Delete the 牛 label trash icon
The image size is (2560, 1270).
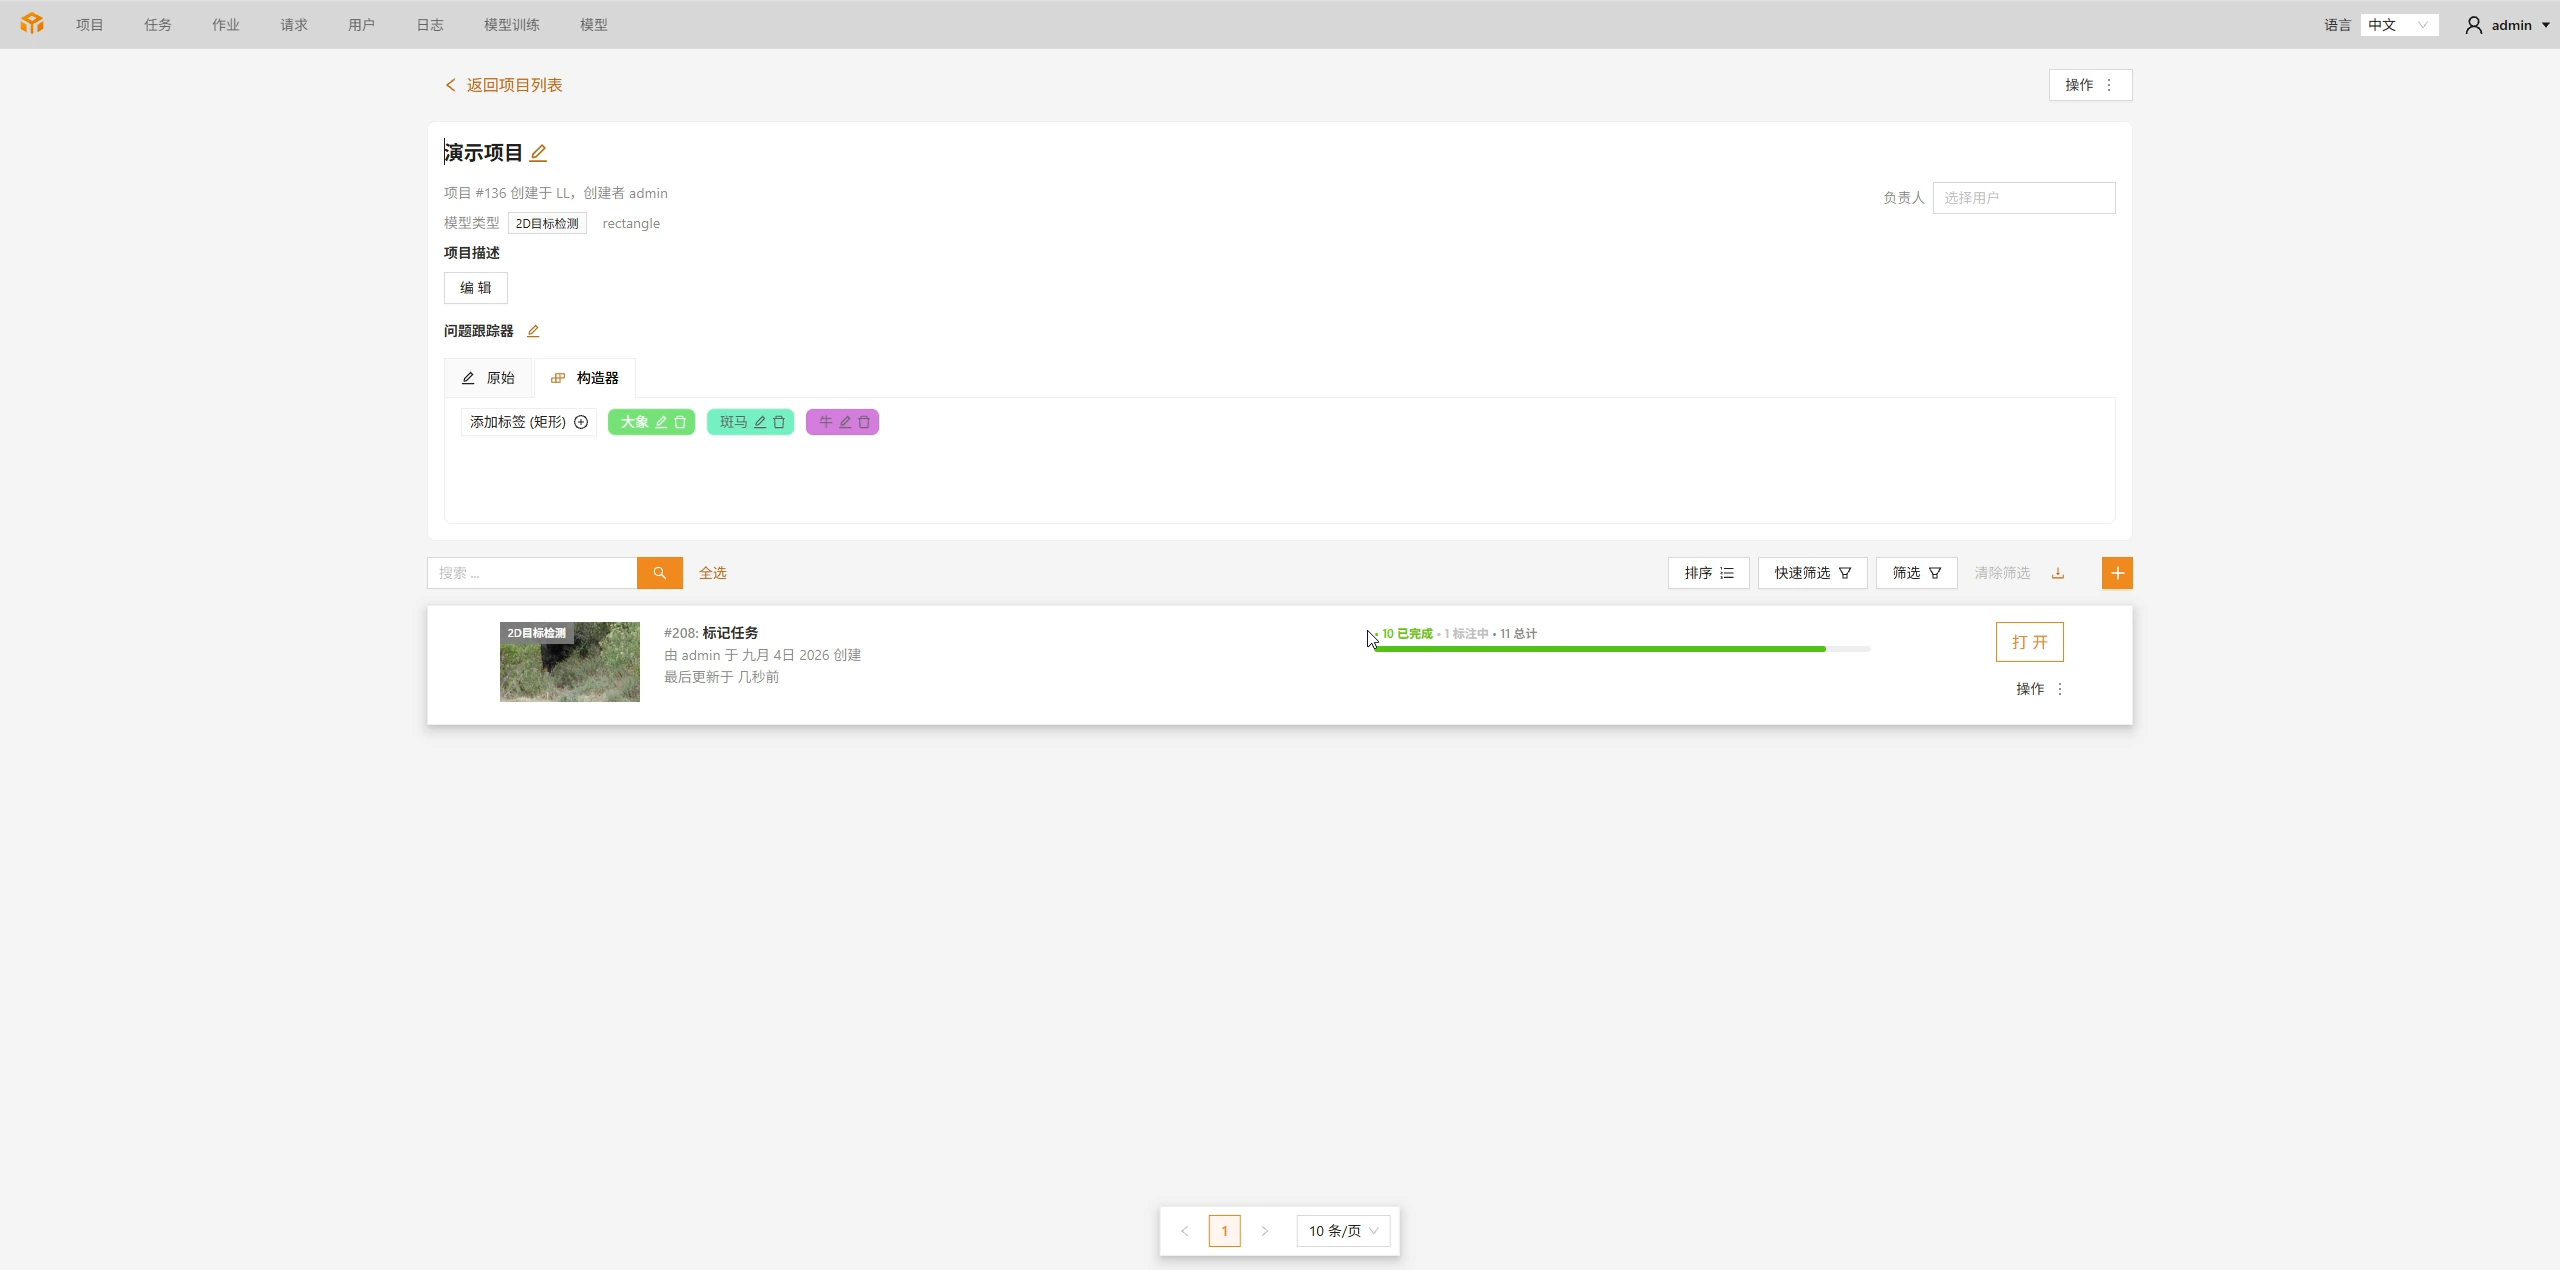pos(864,422)
